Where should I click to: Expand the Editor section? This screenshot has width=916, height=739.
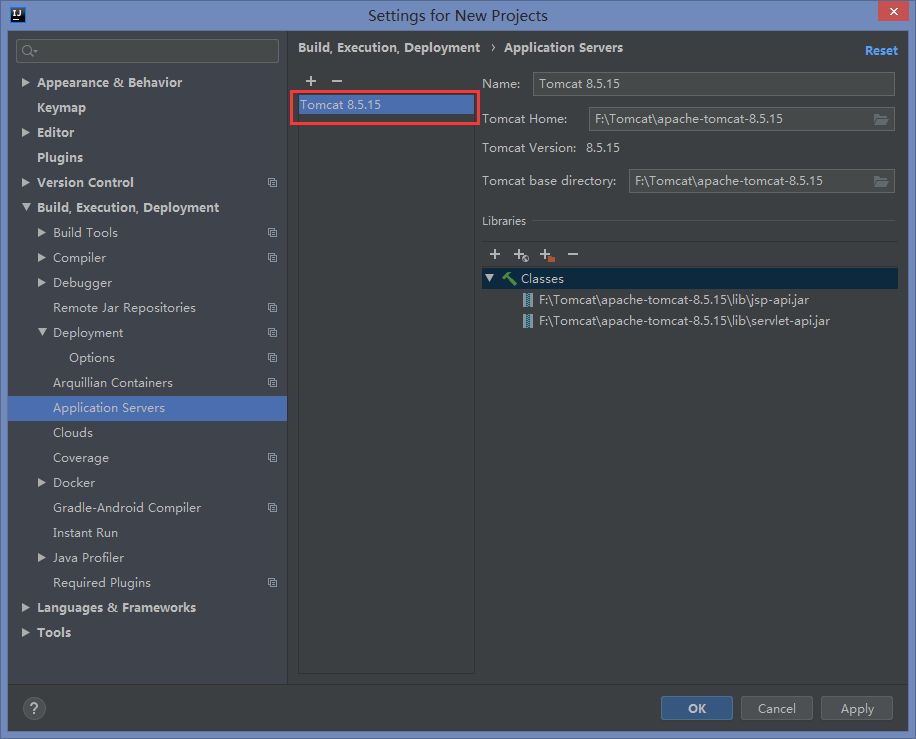(25, 133)
